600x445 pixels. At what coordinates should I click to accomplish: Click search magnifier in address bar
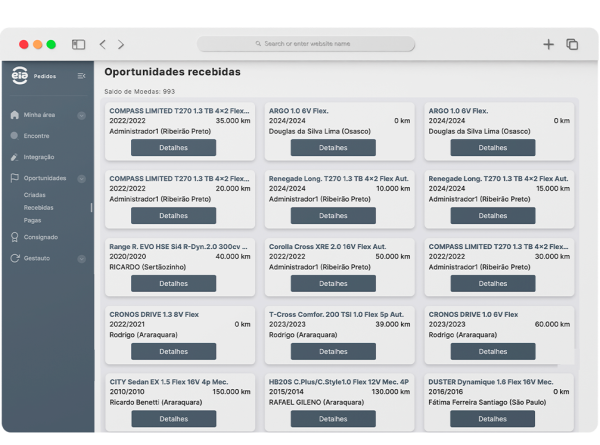(x=258, y=44)
